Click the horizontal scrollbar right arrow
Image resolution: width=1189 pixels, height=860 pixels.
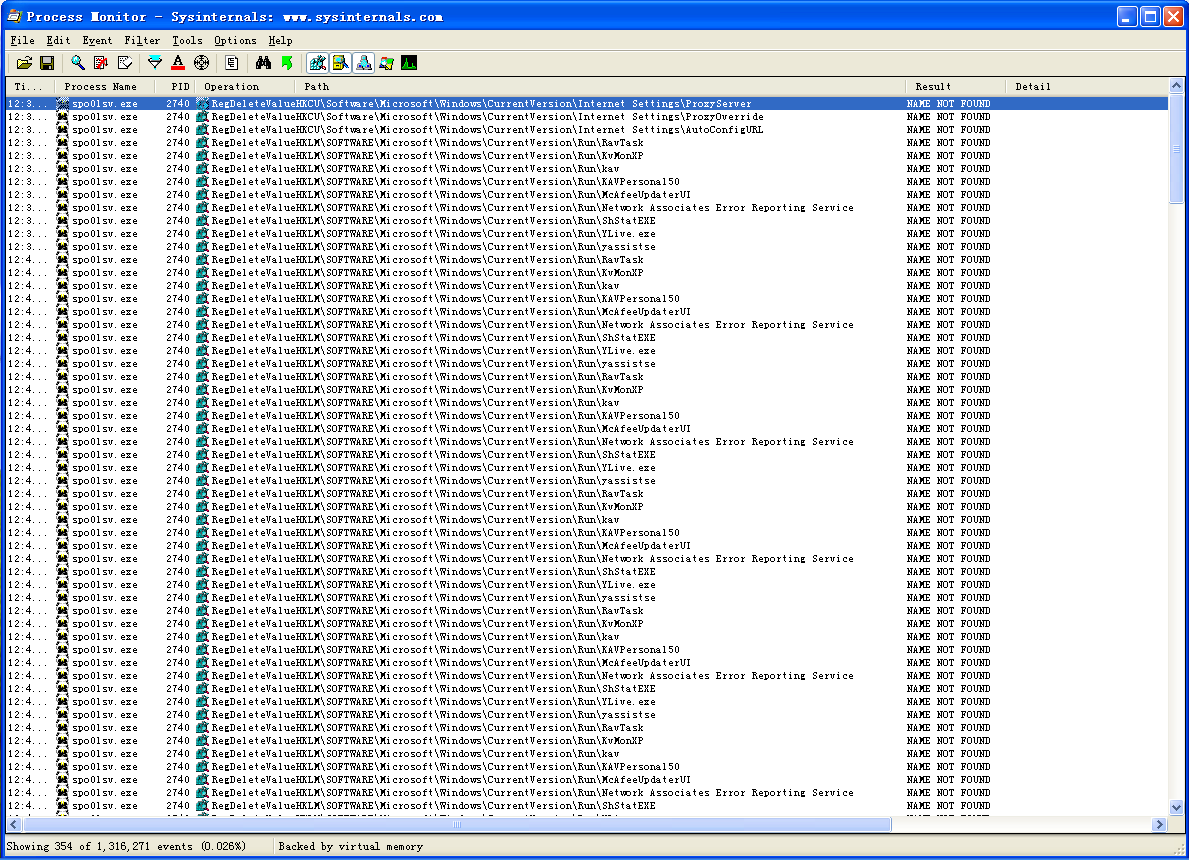pyautogui.click(x=1159, y=824)
